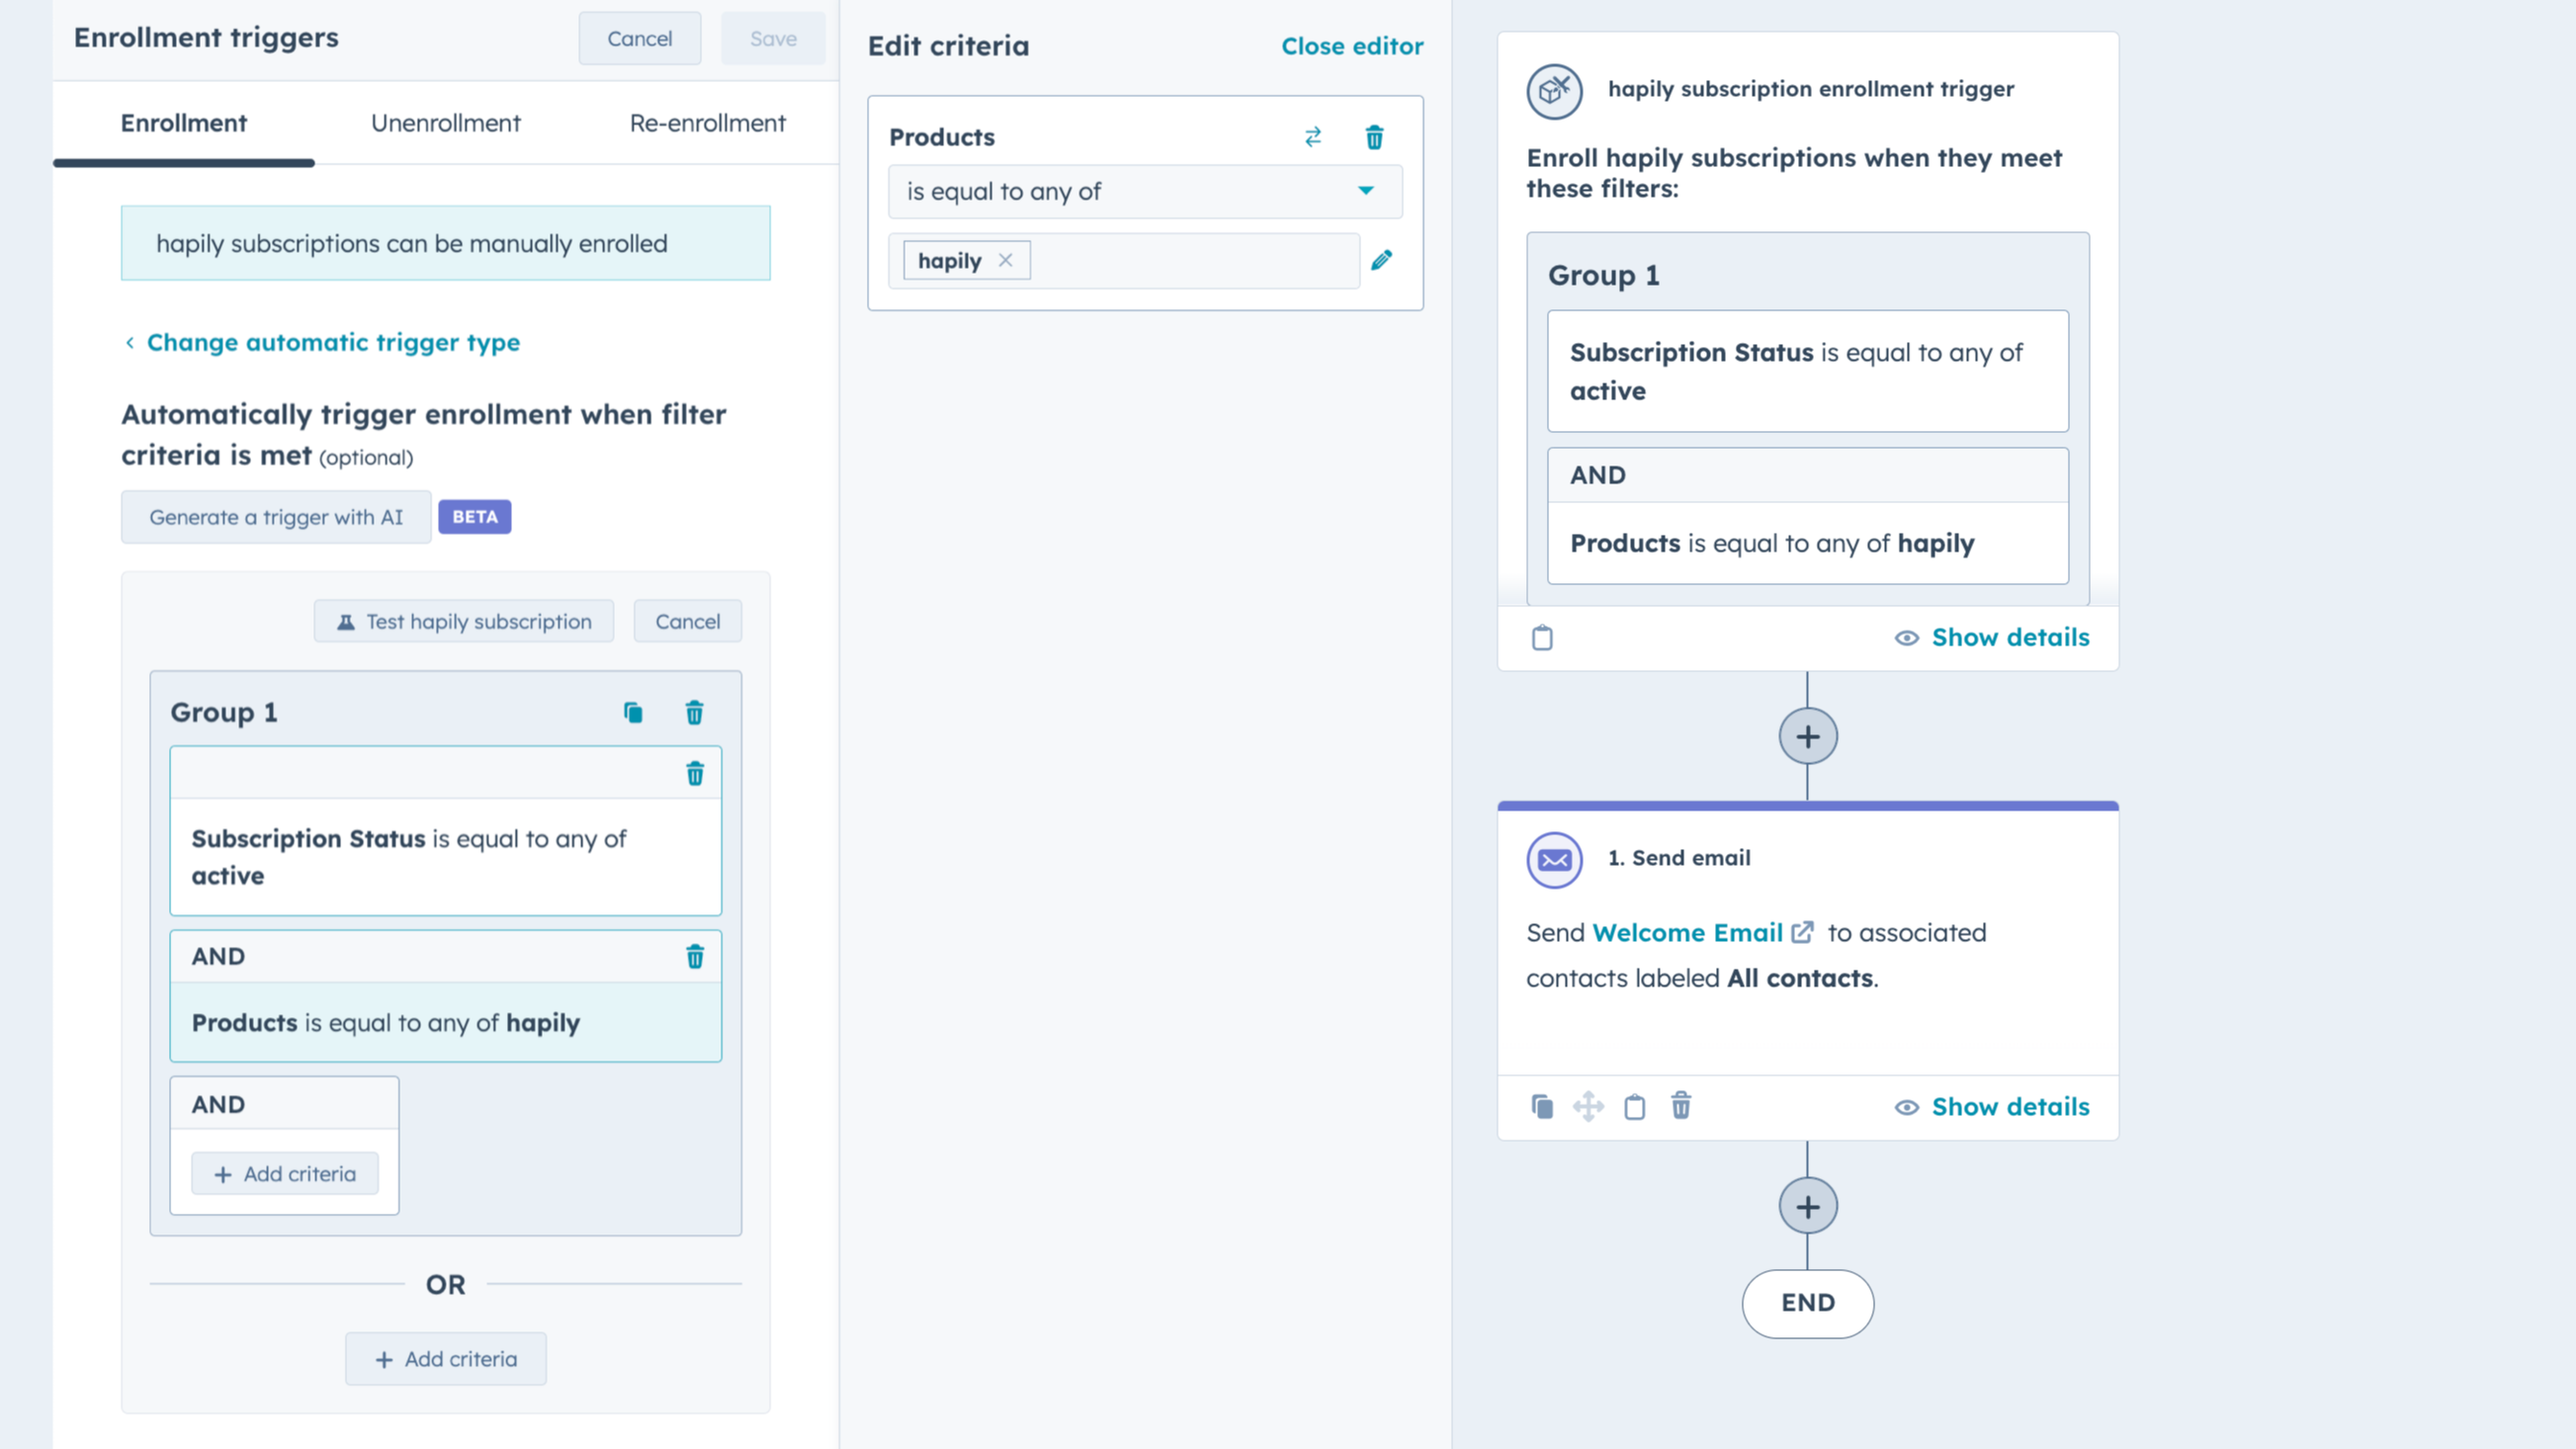Delete the Products criteria in the editor

1374,137
